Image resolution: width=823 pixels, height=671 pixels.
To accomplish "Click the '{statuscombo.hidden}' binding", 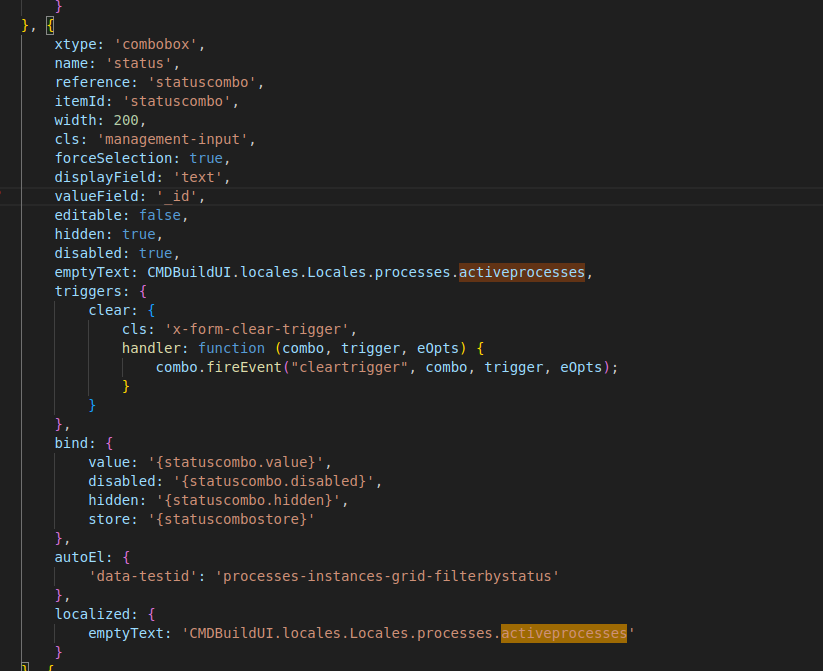I will click(x=248, y=500).
